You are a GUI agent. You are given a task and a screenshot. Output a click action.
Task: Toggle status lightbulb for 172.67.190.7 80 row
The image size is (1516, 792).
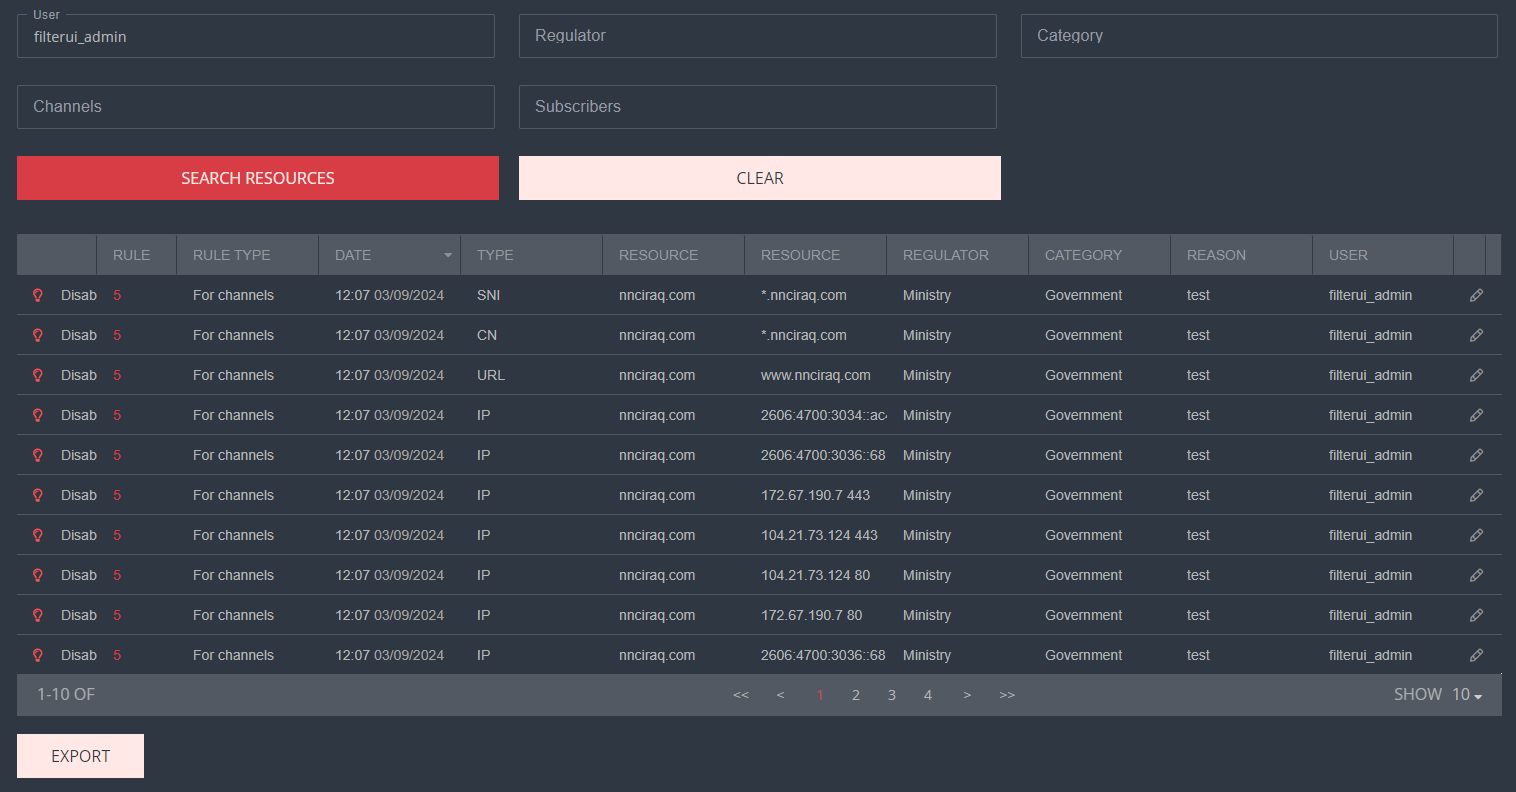coord(38,615)
